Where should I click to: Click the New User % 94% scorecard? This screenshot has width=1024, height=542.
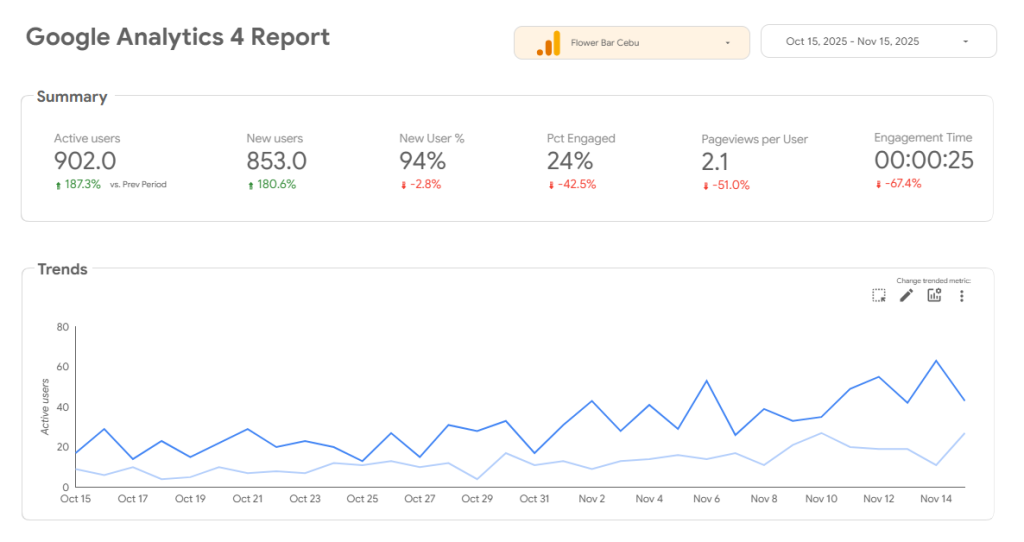pyautogui.click(x=422, y=161)
